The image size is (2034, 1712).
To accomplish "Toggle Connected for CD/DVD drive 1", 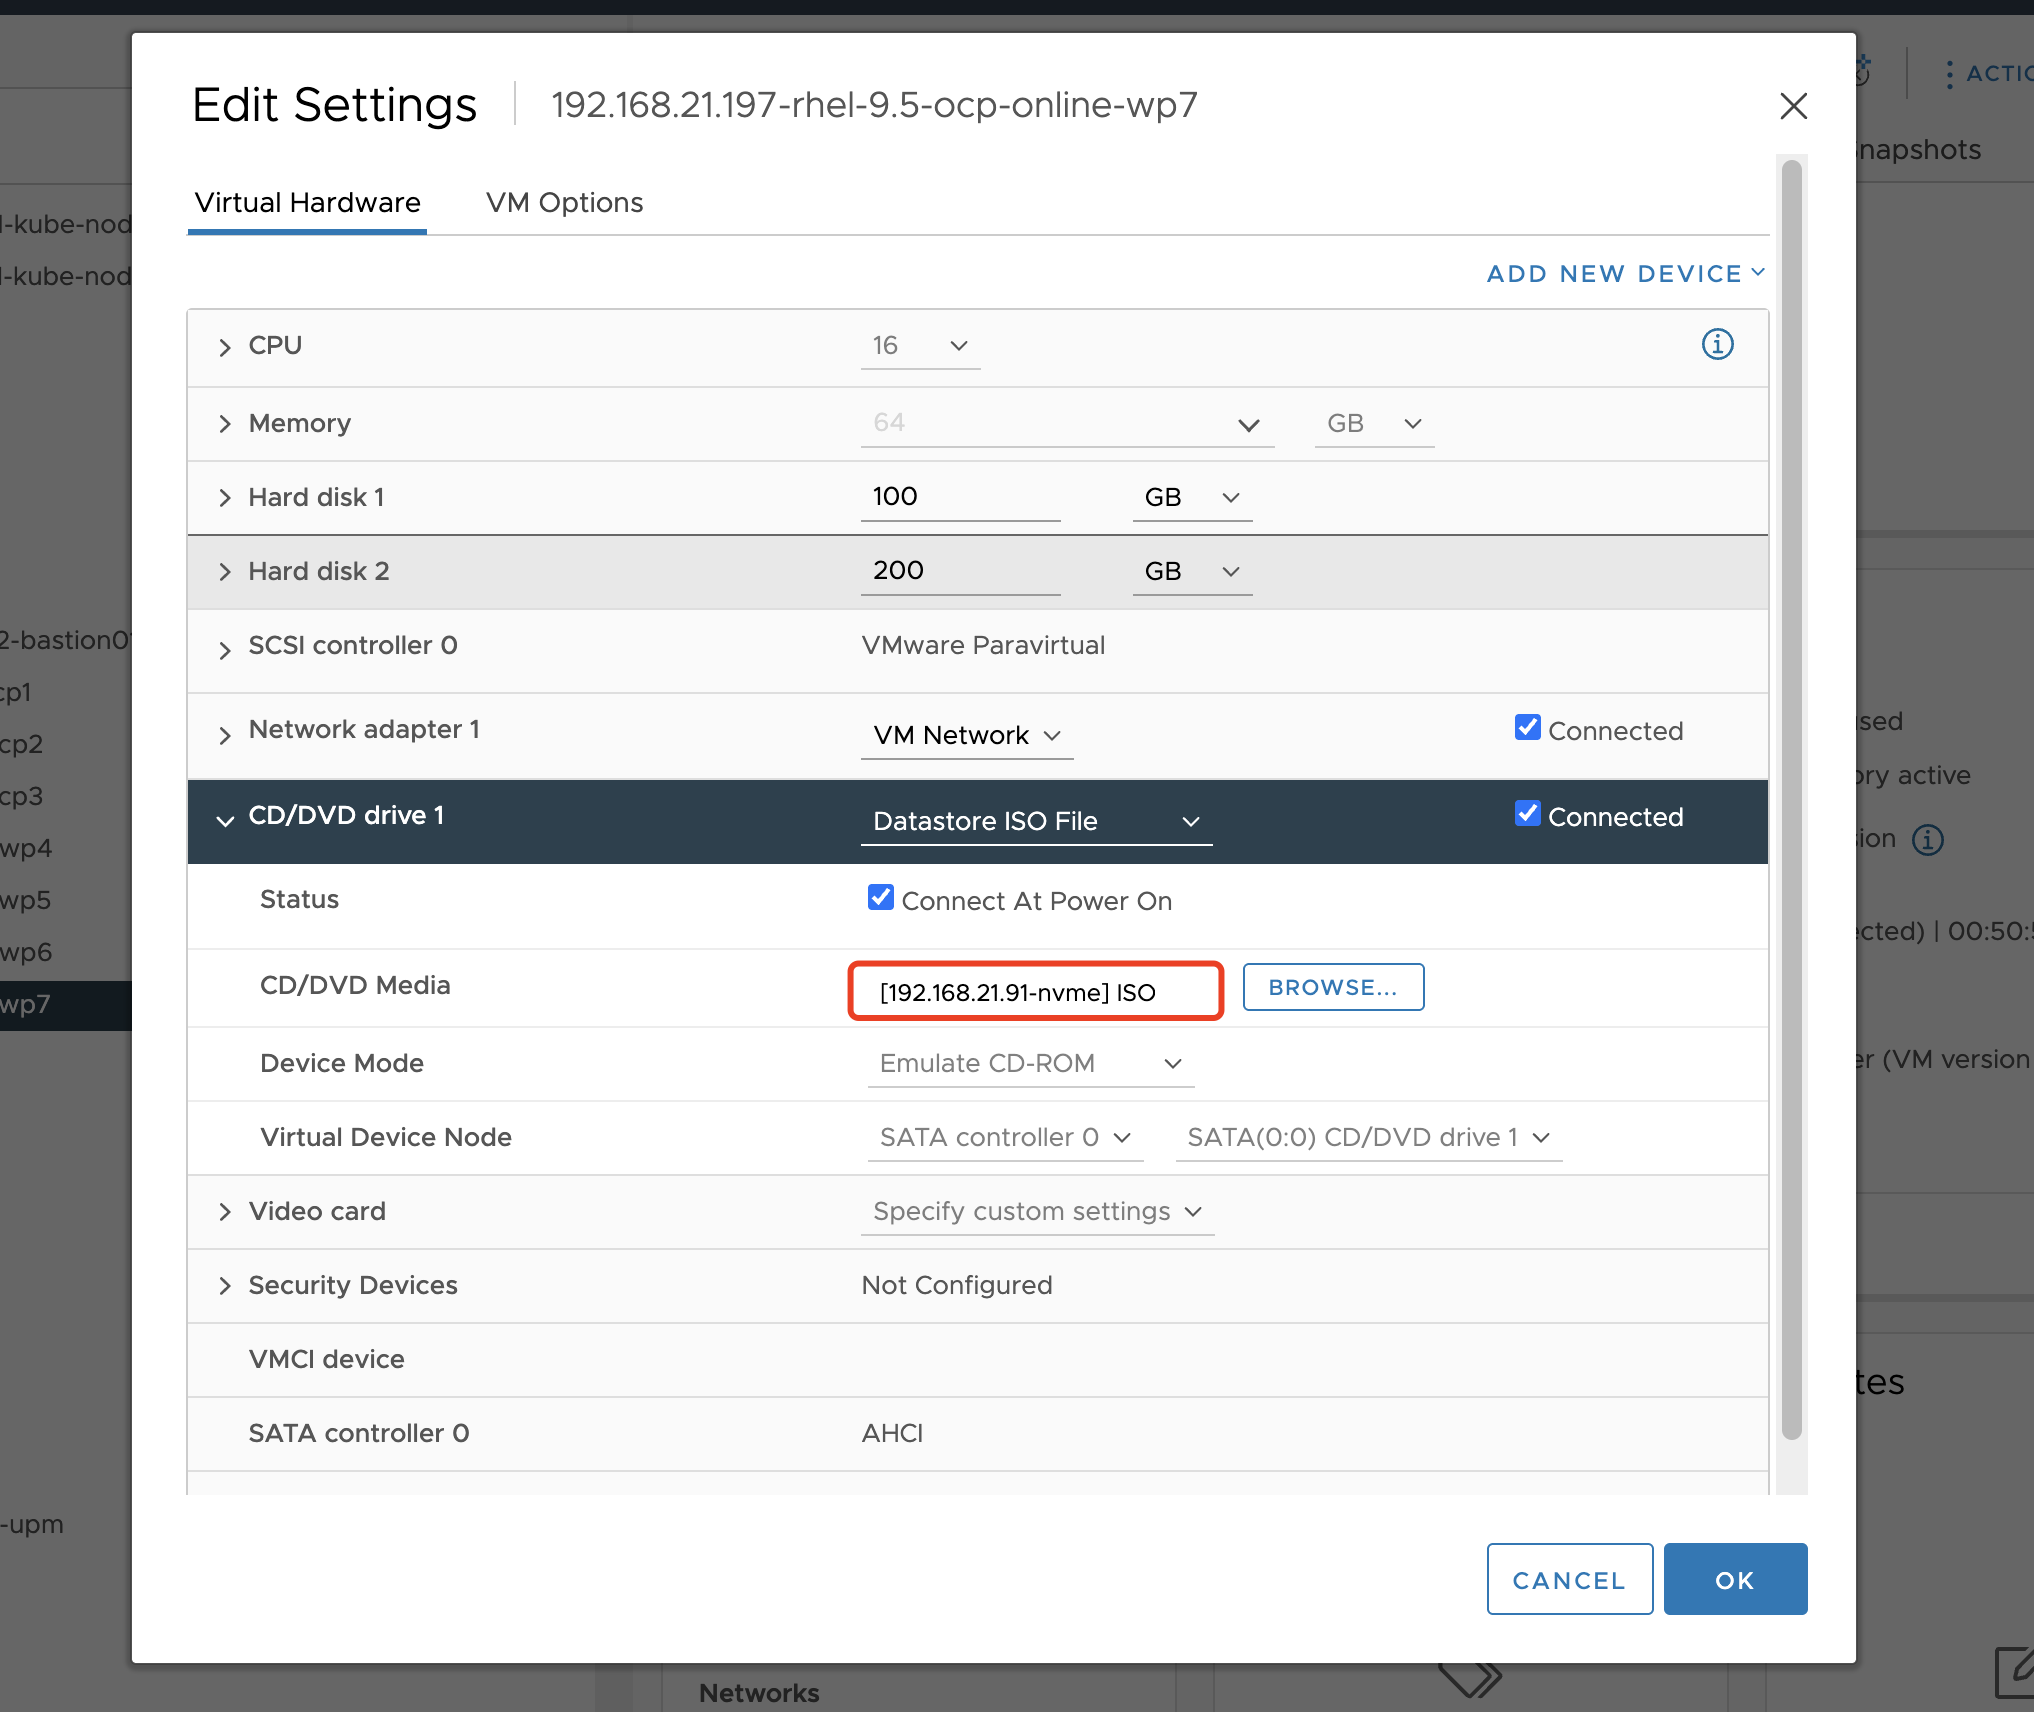I will coord(1527,814).
